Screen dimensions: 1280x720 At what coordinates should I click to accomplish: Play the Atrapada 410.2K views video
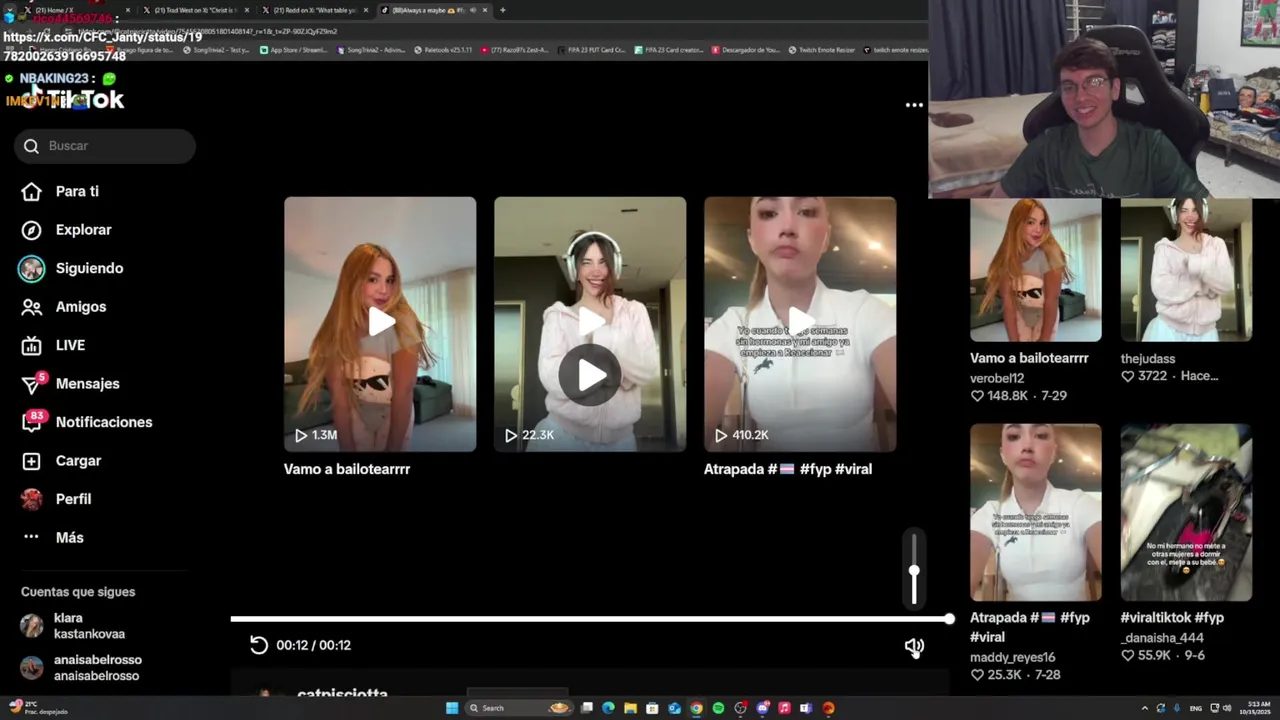click(800, 324)
